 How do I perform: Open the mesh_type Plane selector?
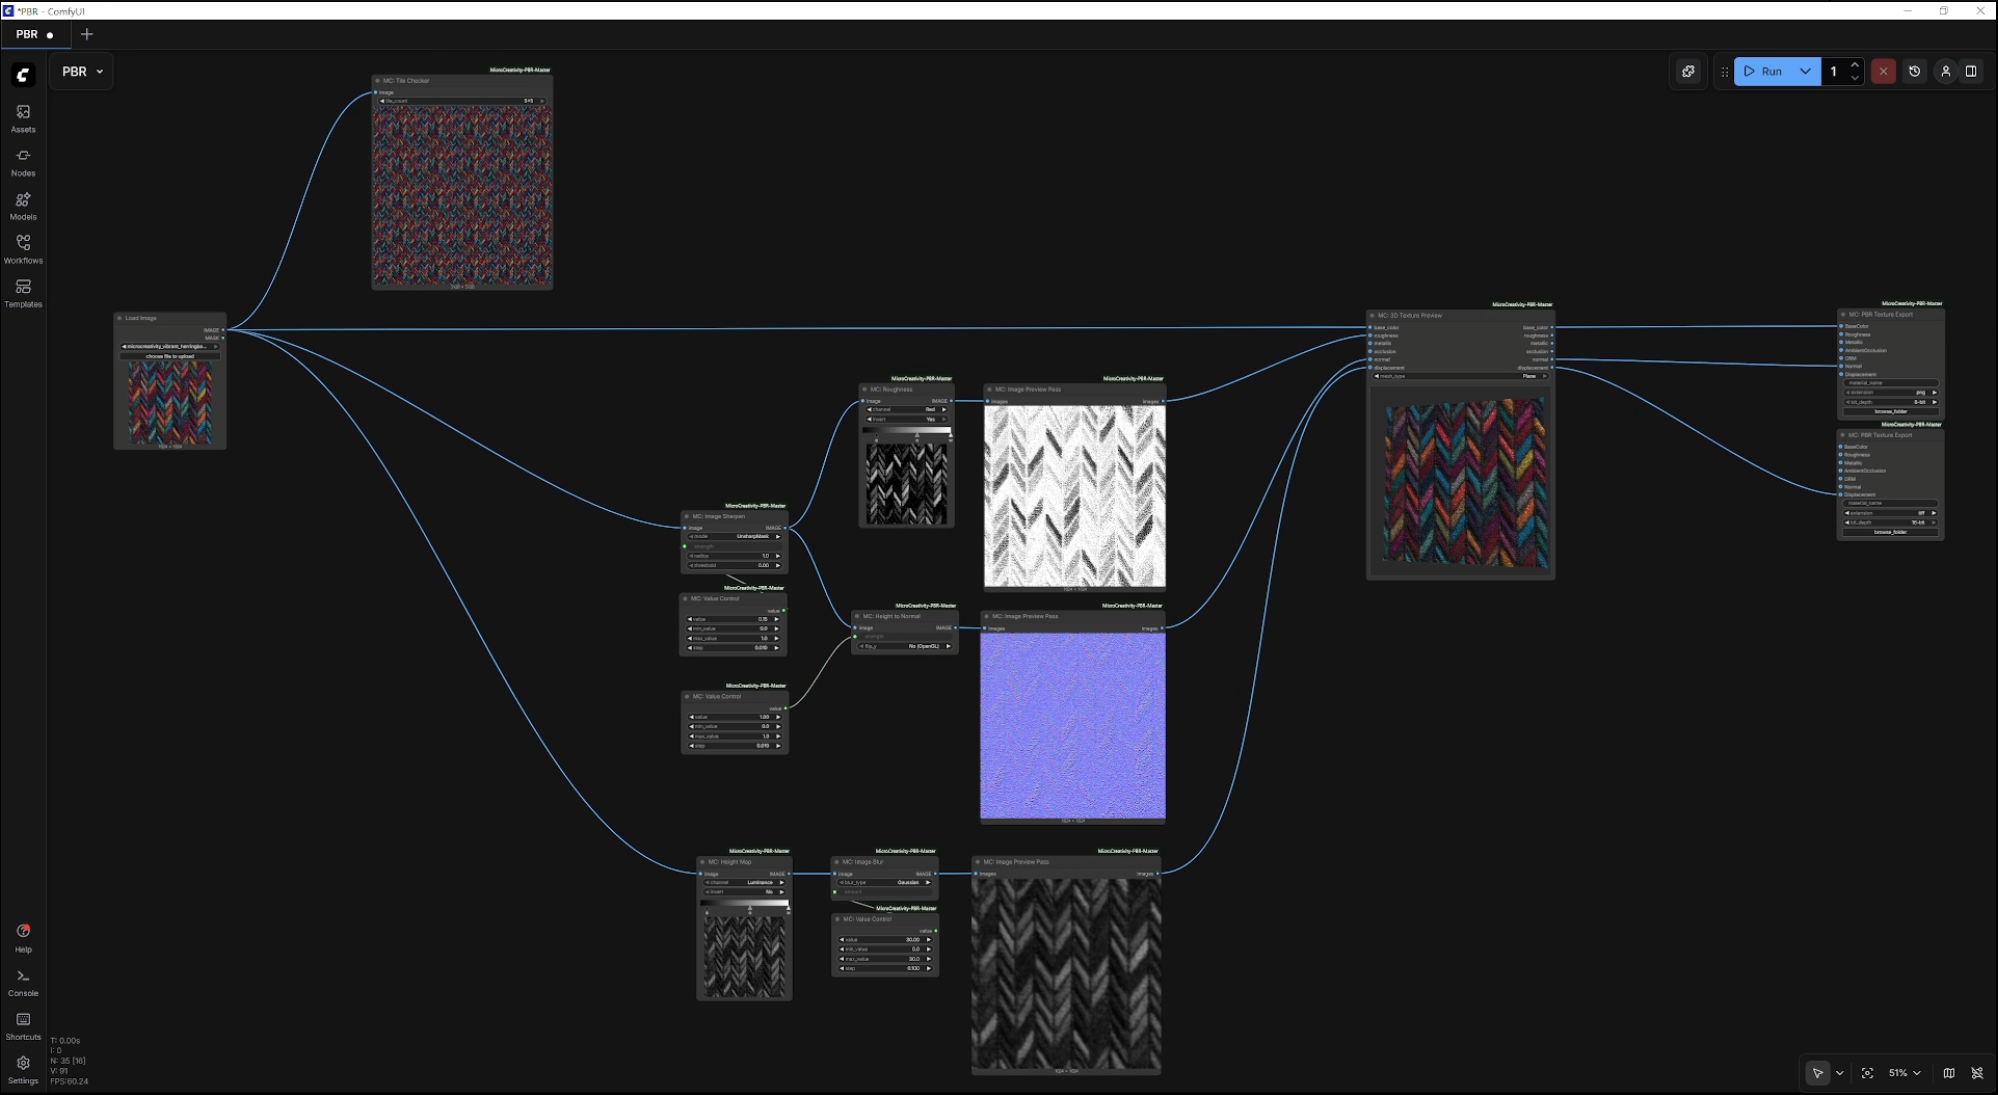coord(1460,376)
